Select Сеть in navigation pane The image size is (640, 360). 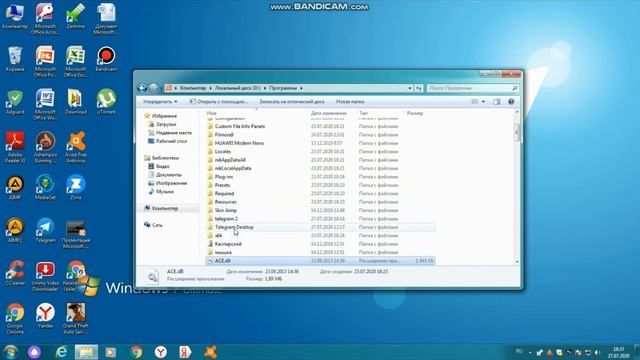(x=157, y=225)
